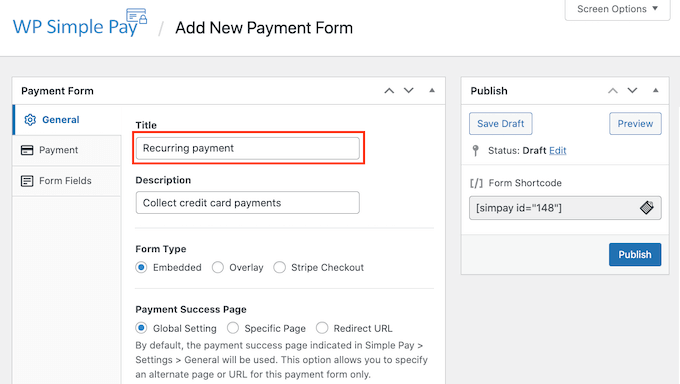Image resolution: width=680 pixels, height=384 pixels.
Task: Collapse the Payment Form panel
Action: (432, 91)
